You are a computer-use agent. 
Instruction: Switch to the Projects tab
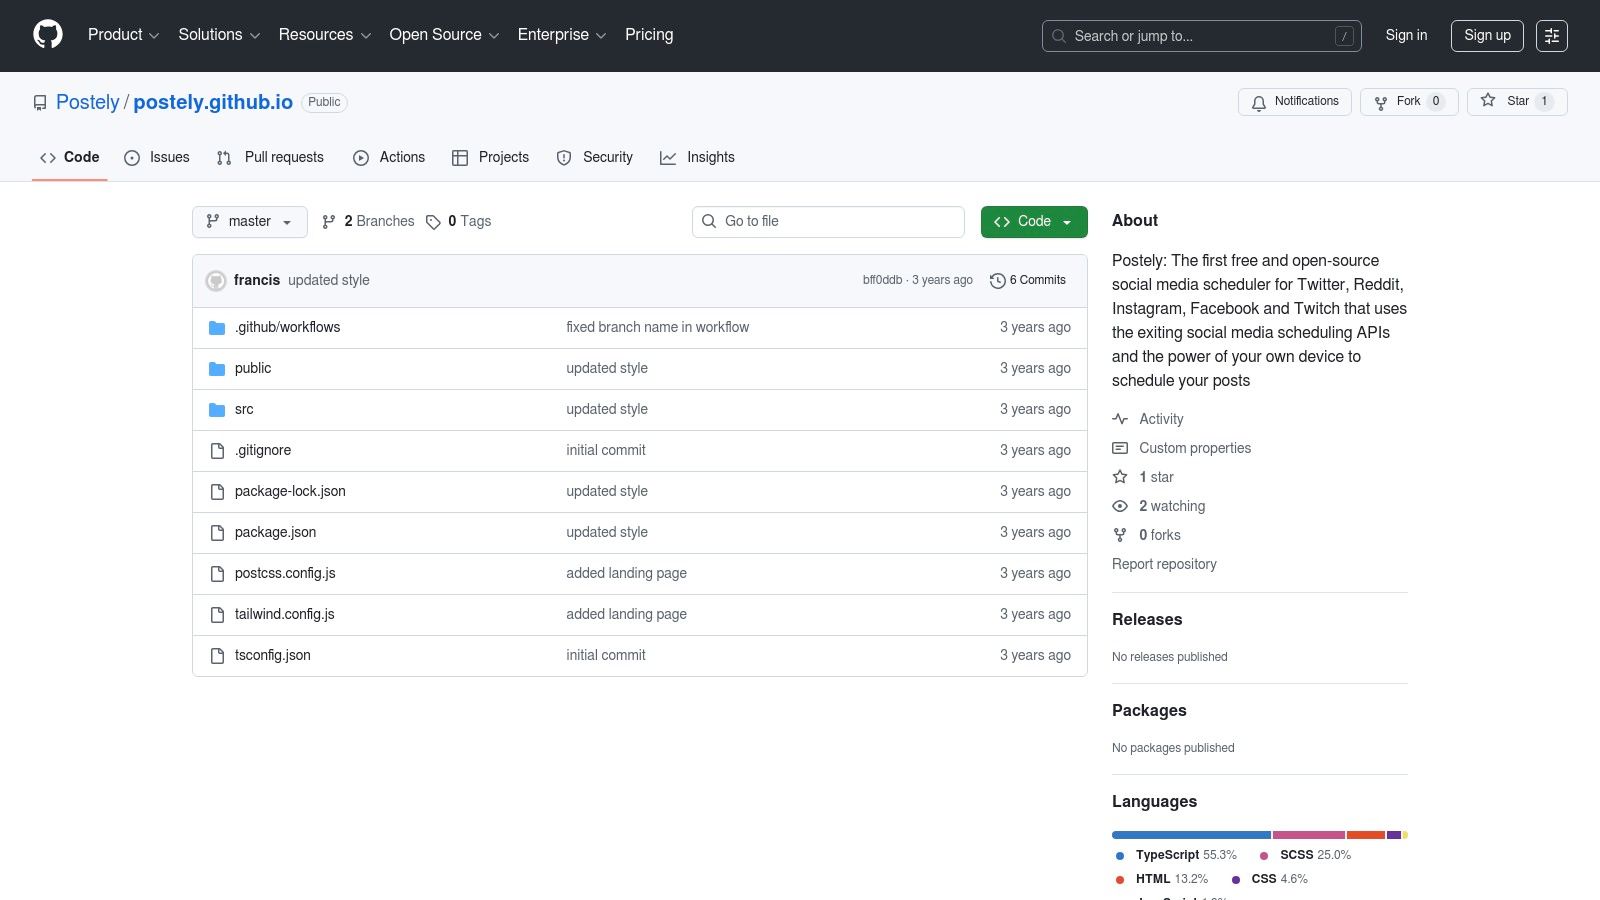coord(490,158)
